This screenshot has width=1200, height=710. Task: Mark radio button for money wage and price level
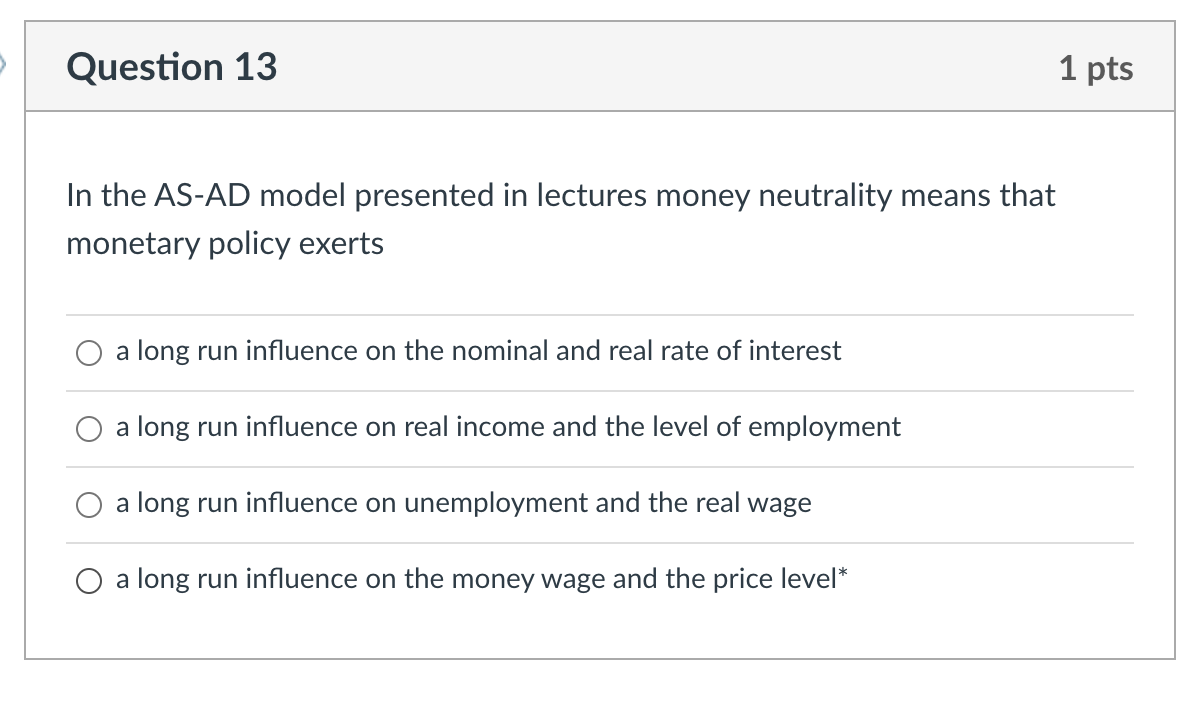[89, 580]
